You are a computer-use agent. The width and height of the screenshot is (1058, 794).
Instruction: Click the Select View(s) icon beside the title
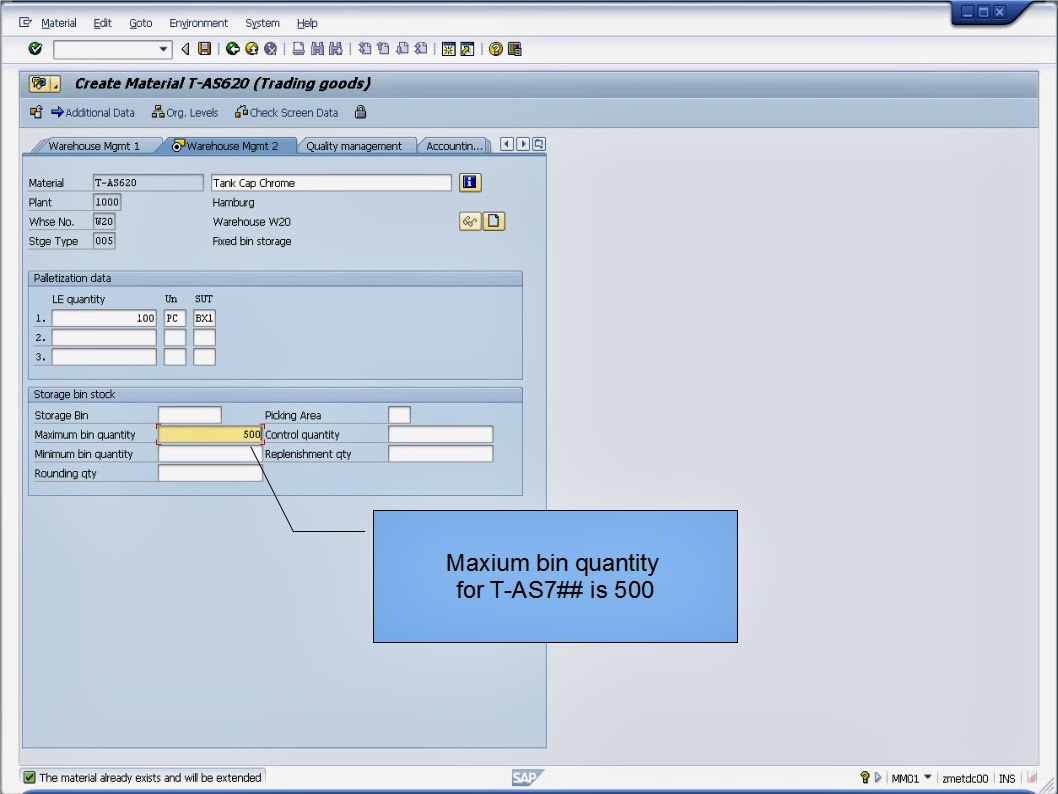click(x=45, y=84)
